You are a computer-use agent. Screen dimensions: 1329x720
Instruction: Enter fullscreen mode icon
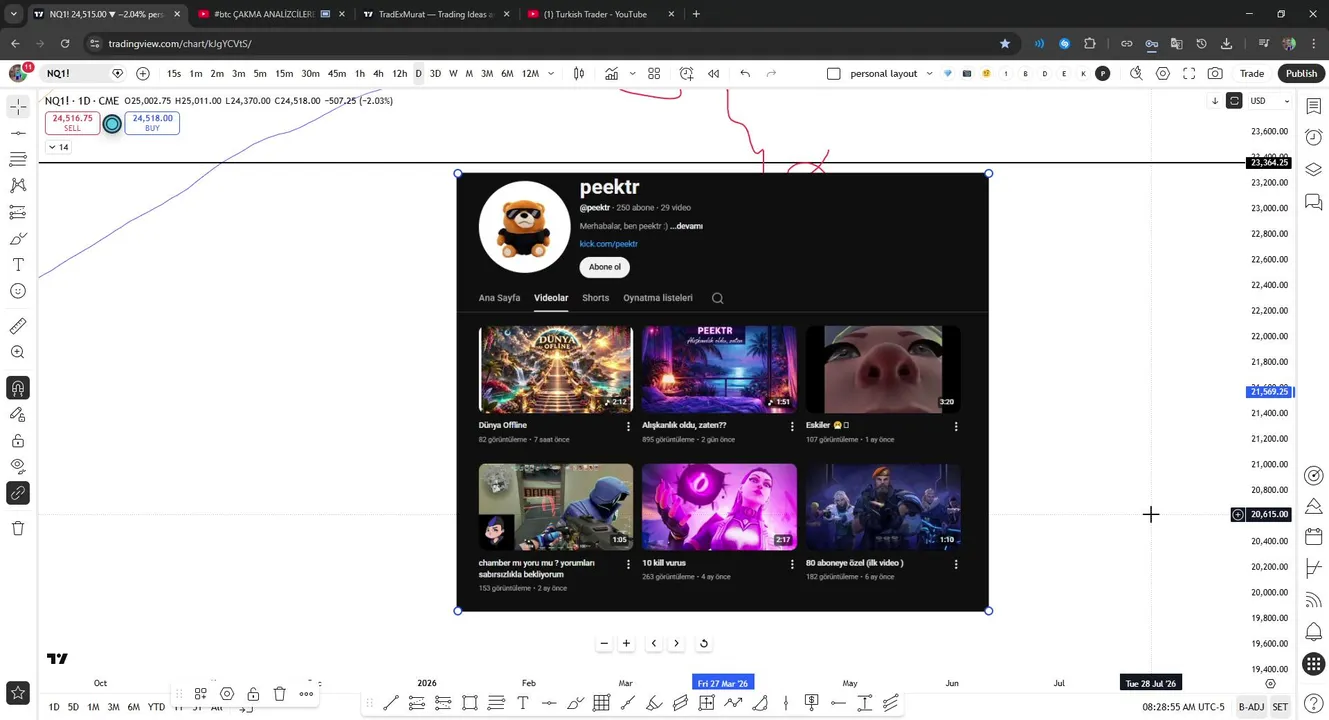click(x=1189, y=73)
